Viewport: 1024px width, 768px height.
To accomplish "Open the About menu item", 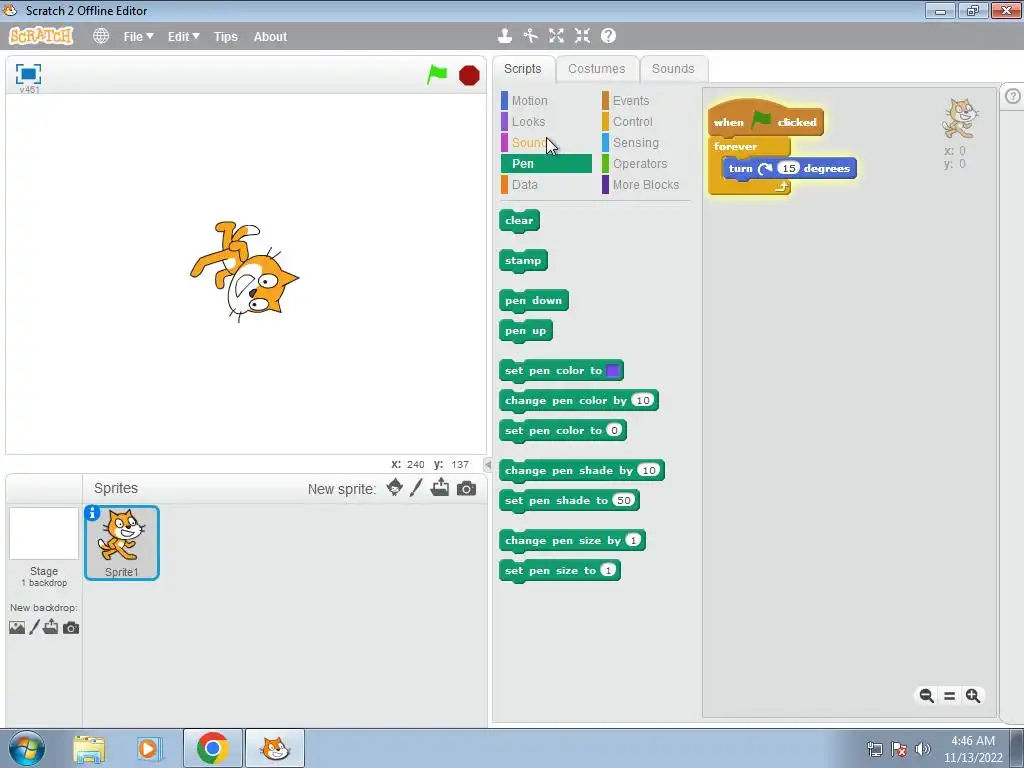I will pyautogui.click(x=270, y=37).
